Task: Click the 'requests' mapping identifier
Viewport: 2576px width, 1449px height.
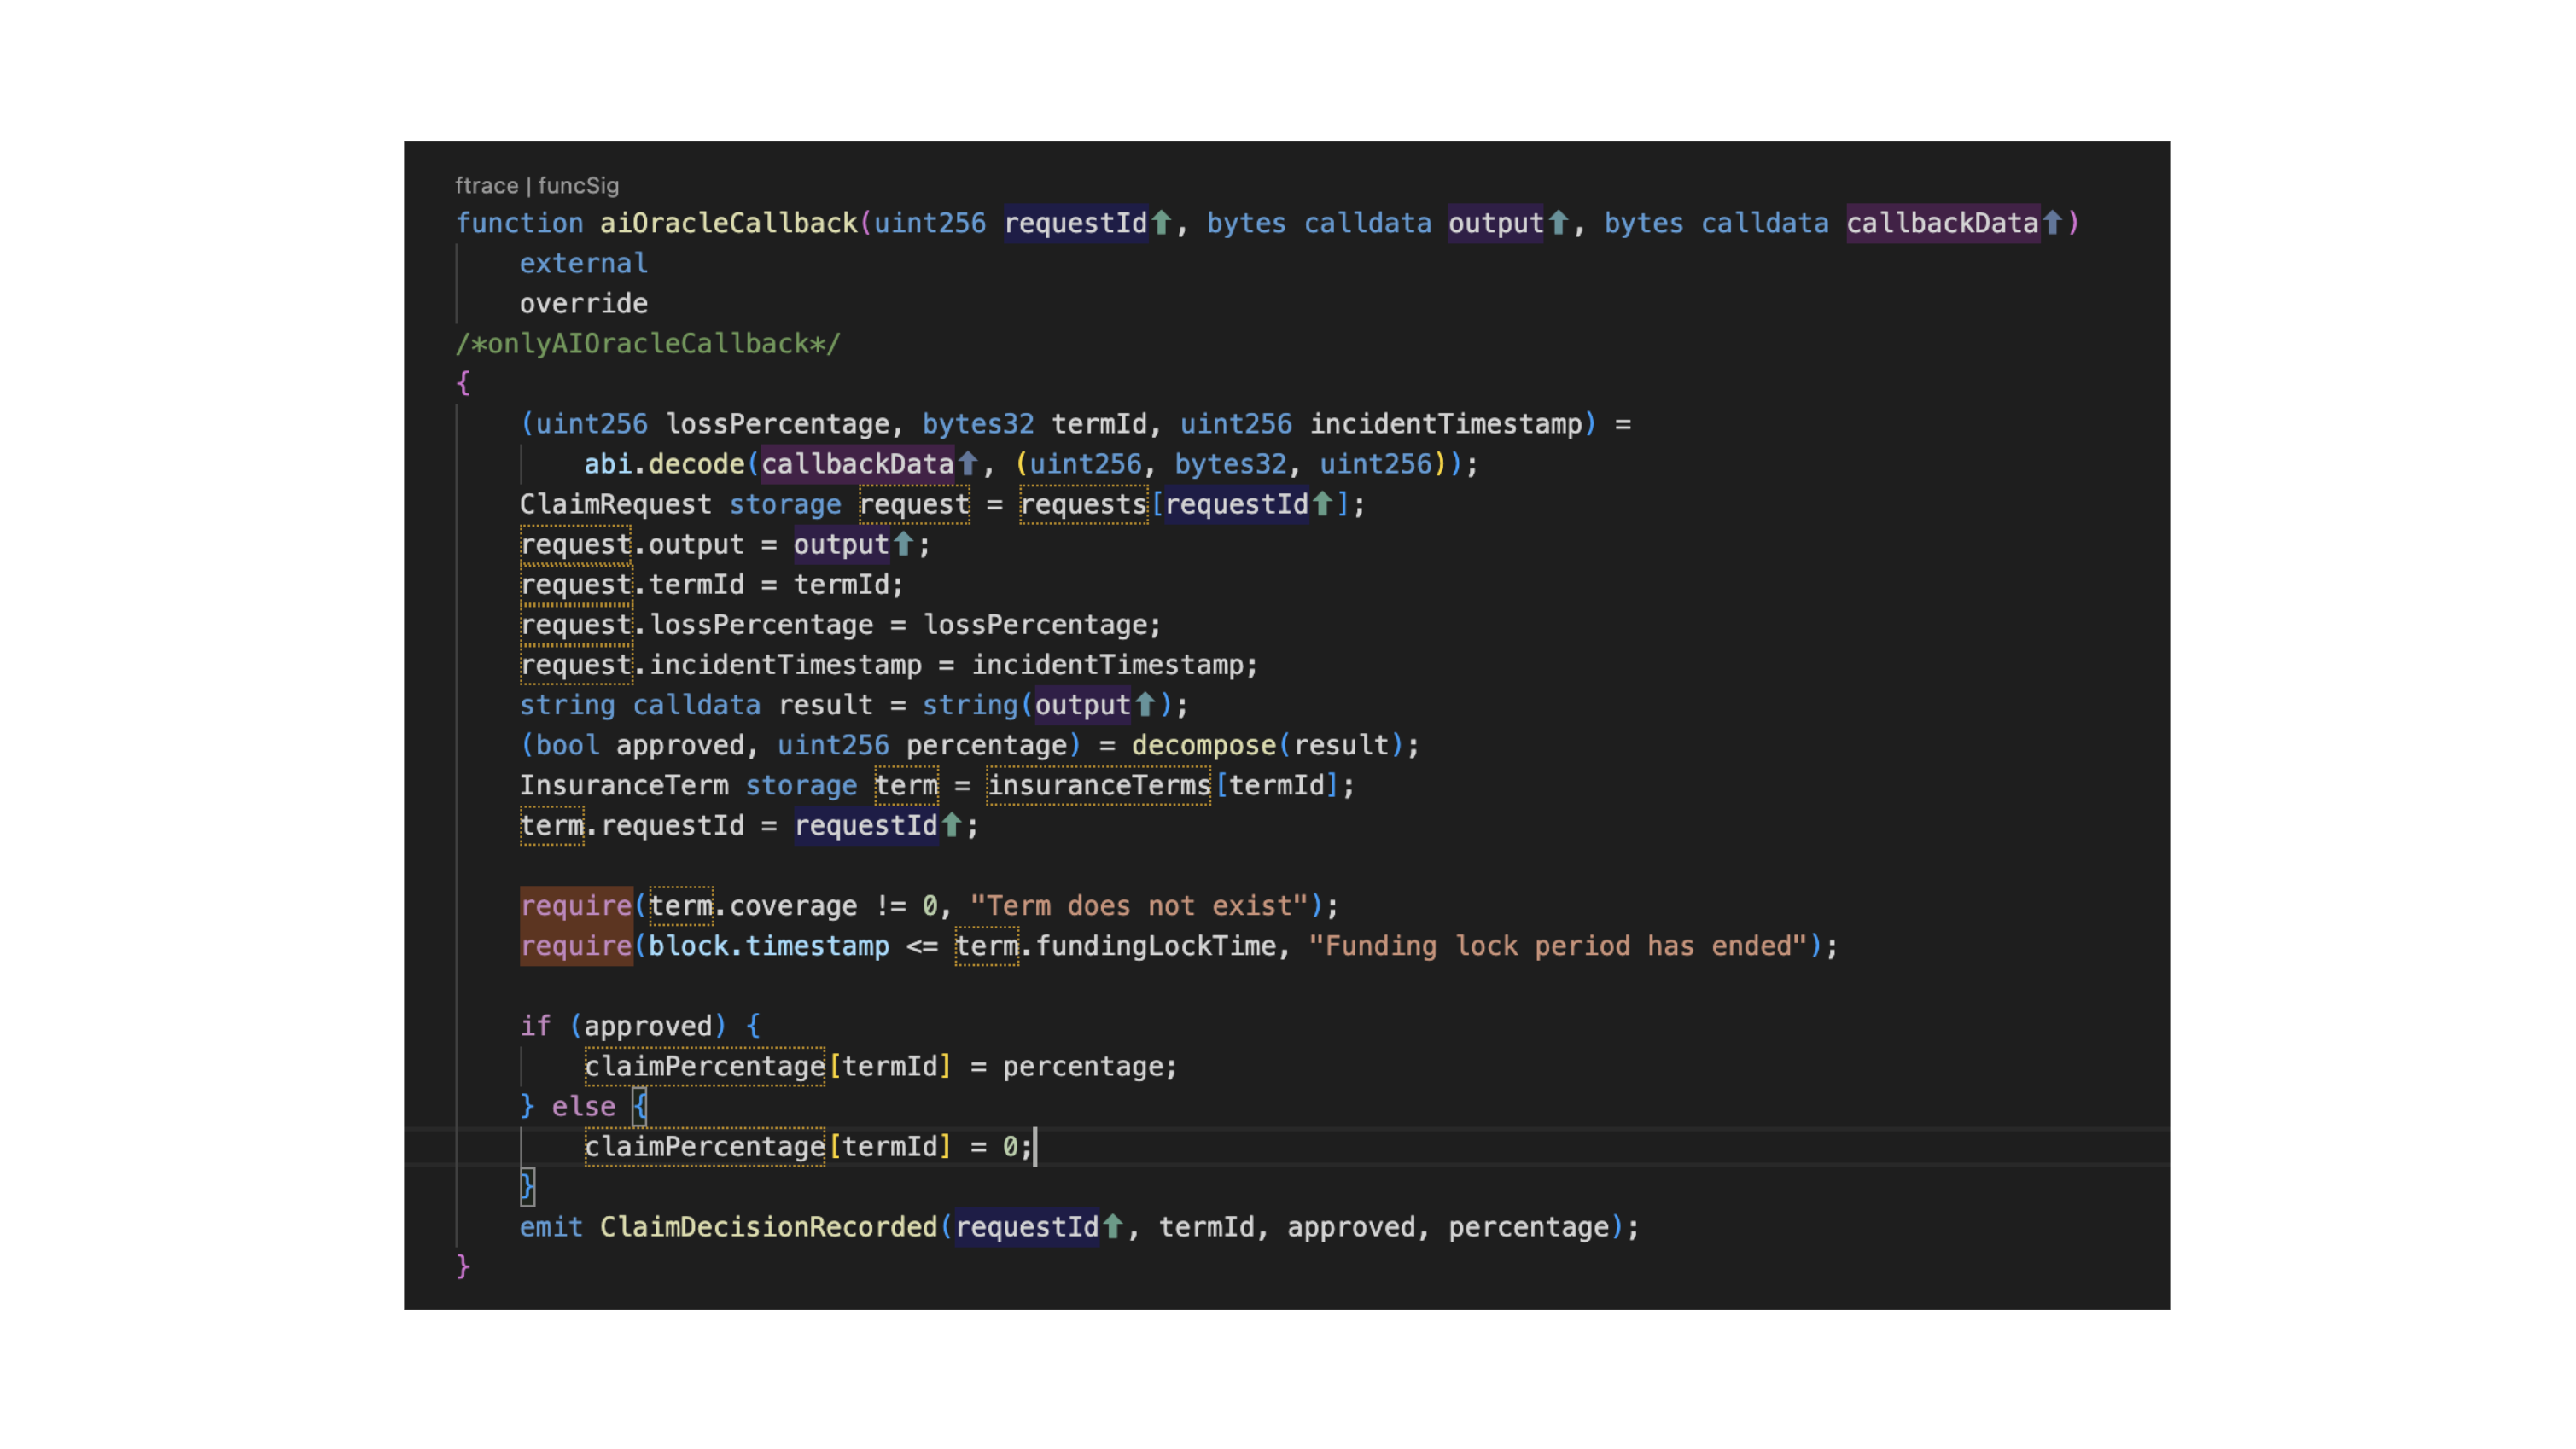Action: click(x=1083, y=504)
